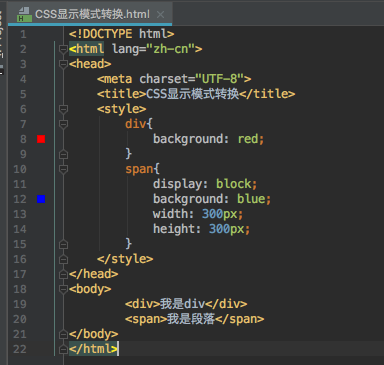Click fold end marker at closing head tag
The width and height of the screenshot is (384, 365).
click(x=63, y=274)
